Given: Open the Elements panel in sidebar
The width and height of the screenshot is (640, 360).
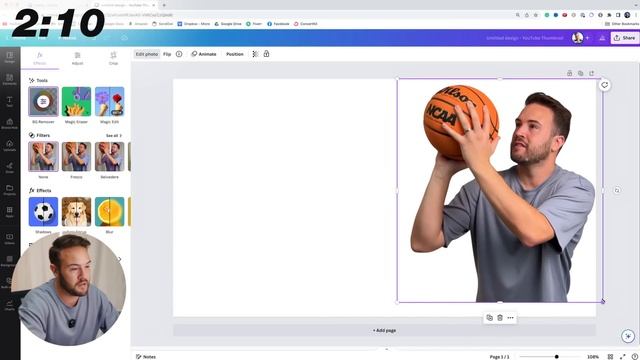Looking at the screenshot, I should click(x=10, y=79).
